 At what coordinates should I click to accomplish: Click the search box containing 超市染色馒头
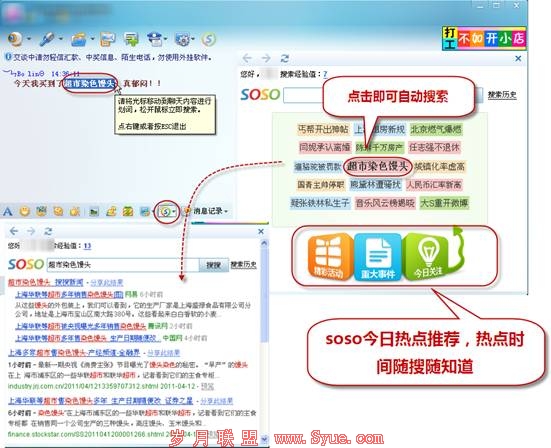click(x=123, y=265)
